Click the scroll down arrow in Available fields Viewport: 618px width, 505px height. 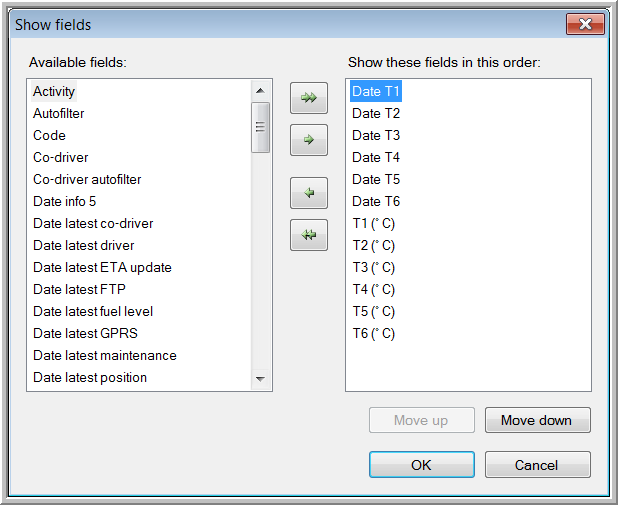tap(260, 379)
